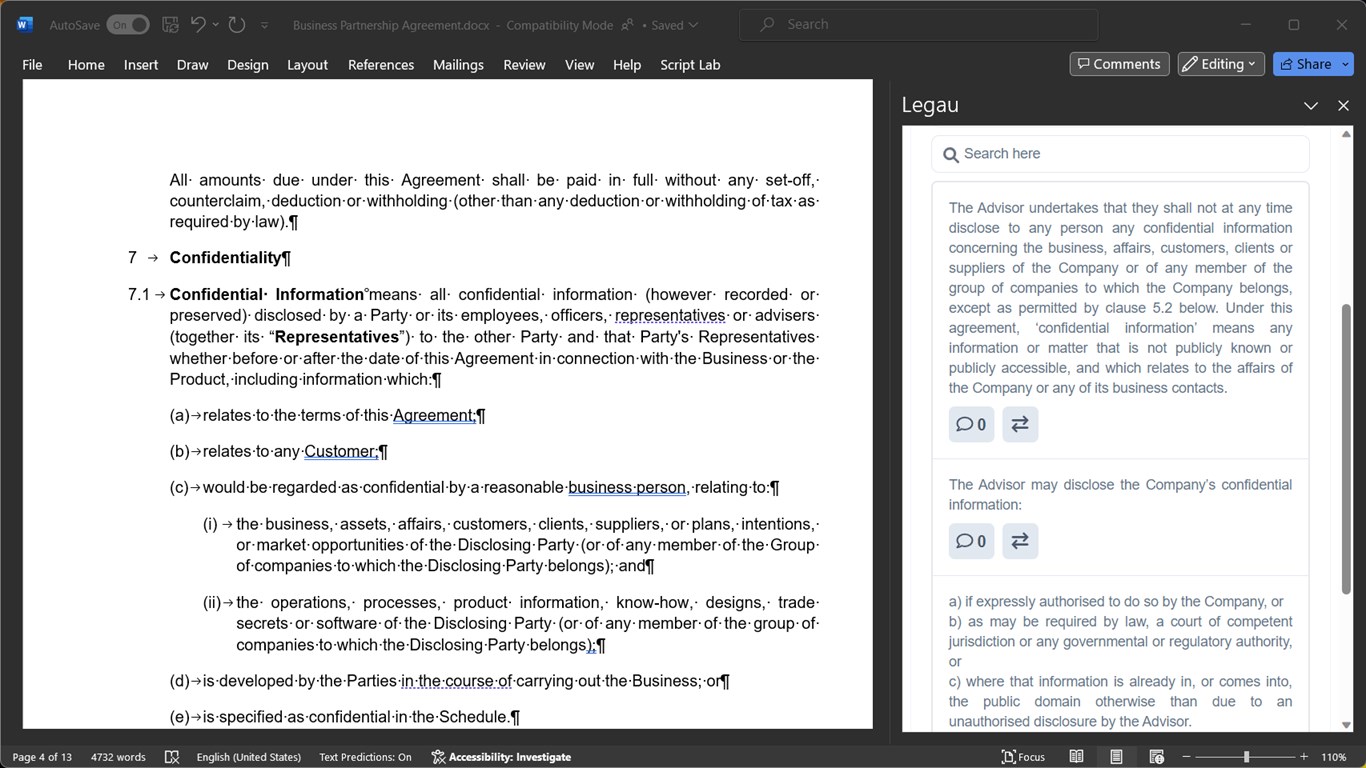Image resolution: width=1366 pixels, height=768 pixels.
Task: Switch to the Help ribbon tab
Action: tap(627, 64)
